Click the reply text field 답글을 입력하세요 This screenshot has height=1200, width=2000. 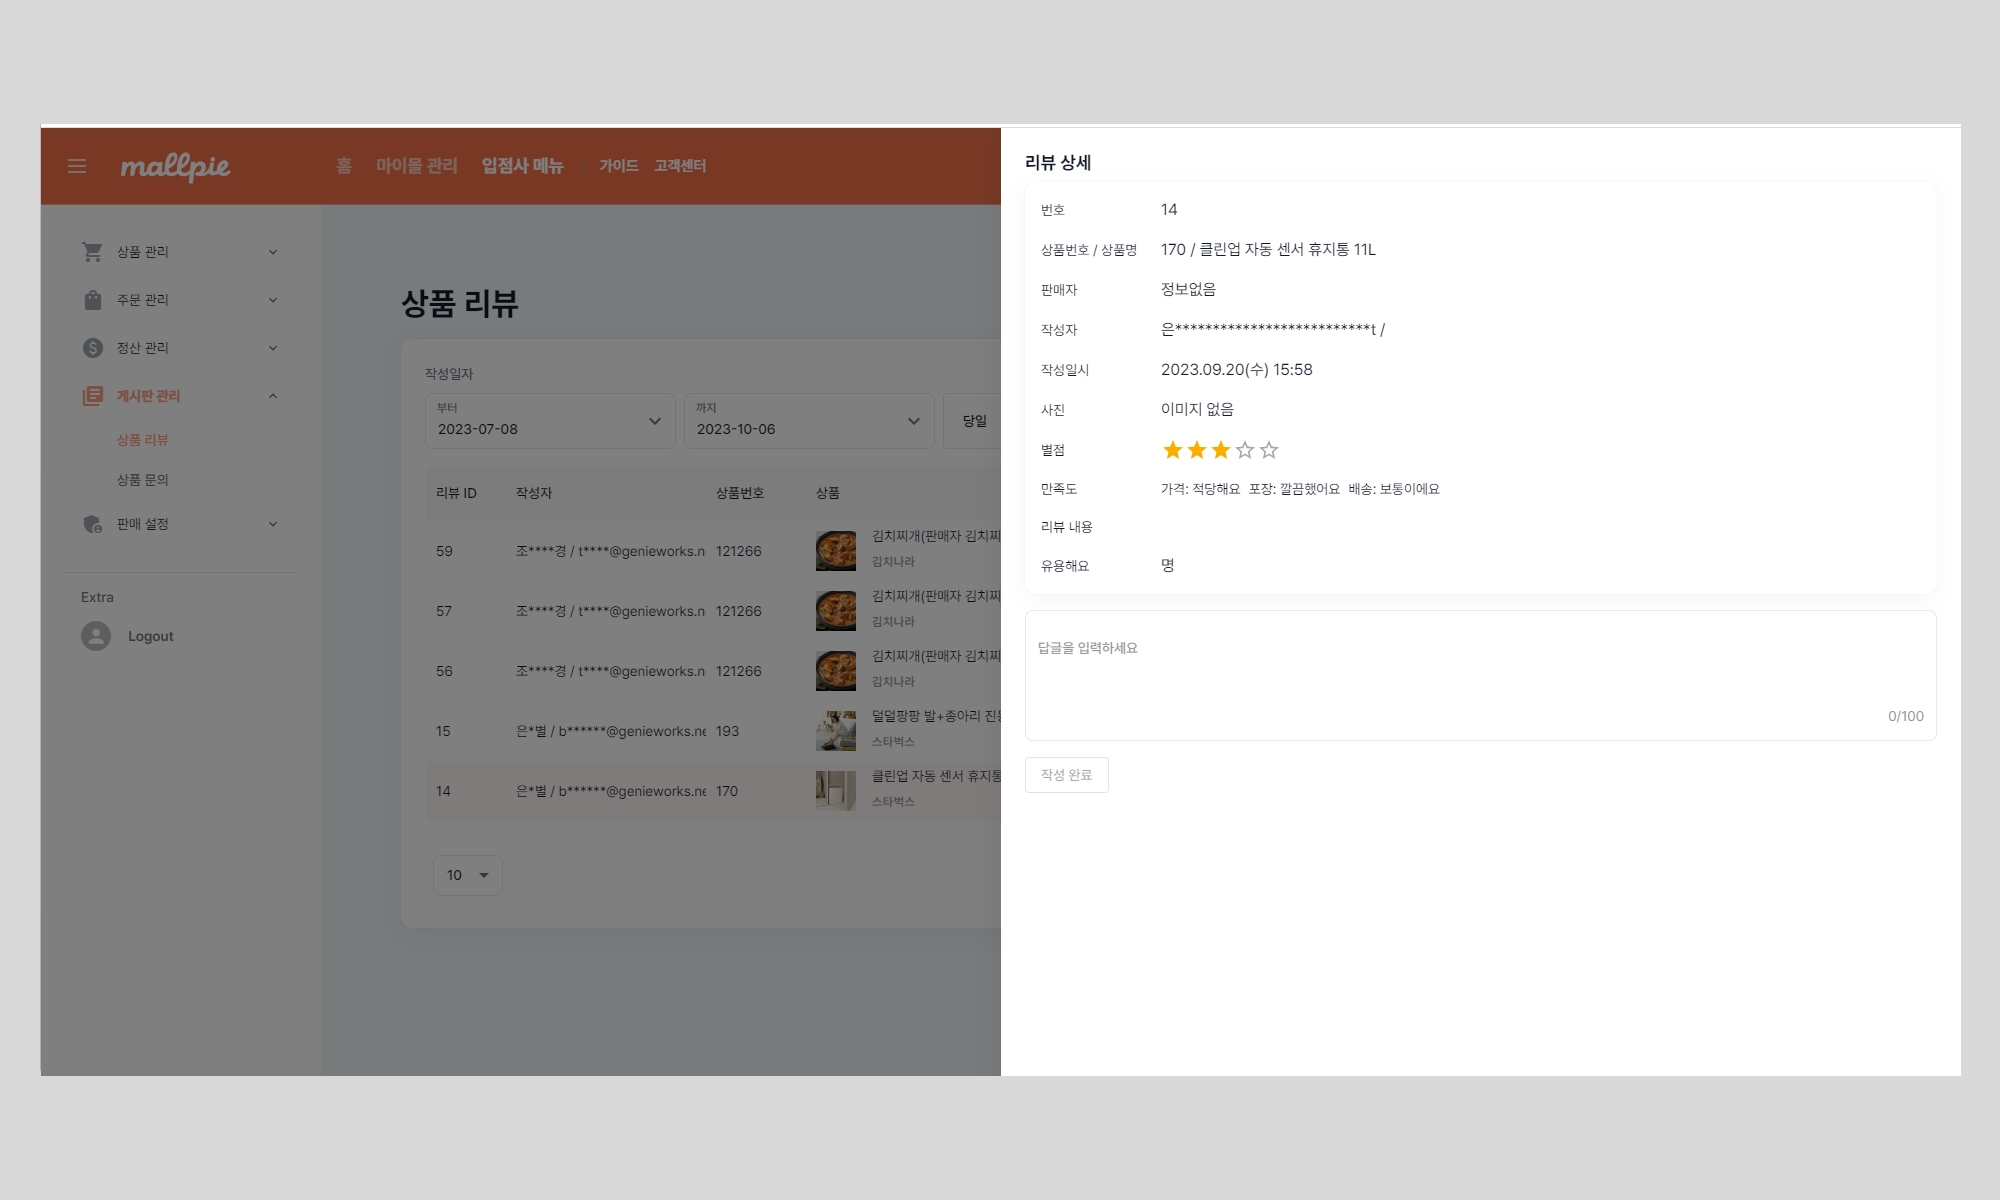pos(1480,675)
